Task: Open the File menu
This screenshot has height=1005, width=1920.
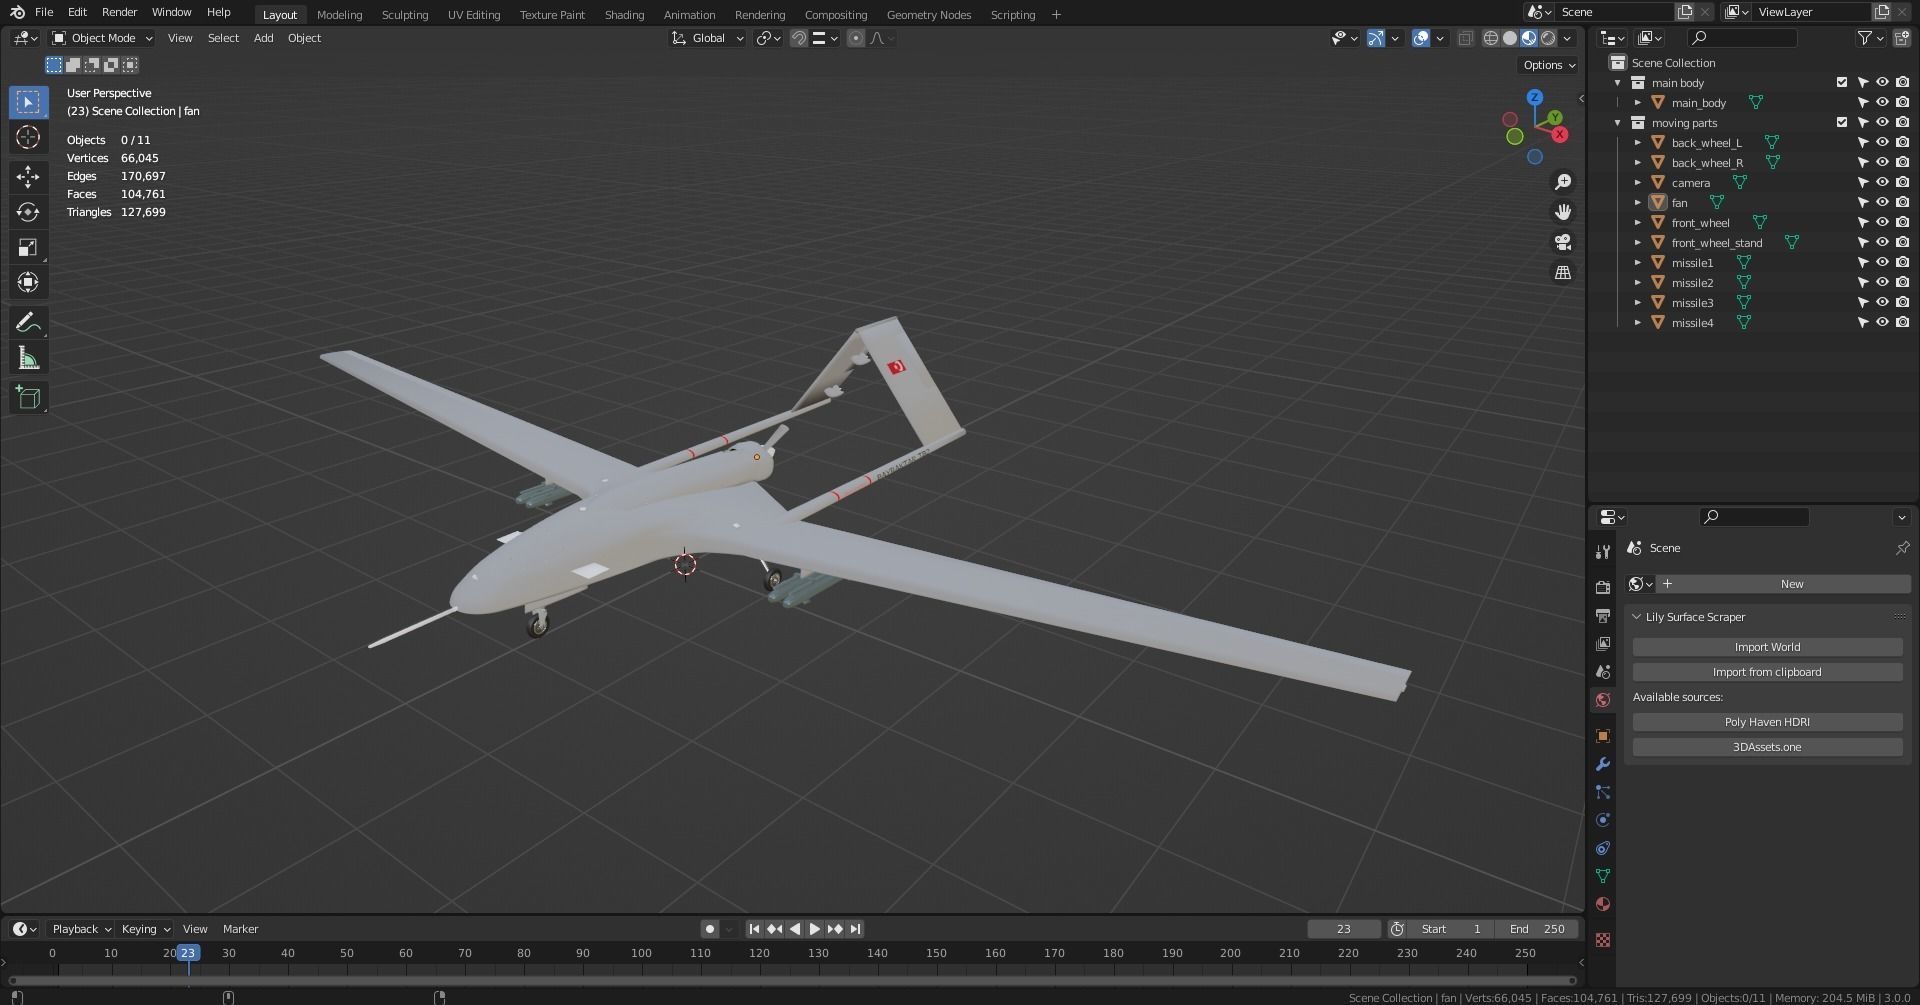Action: [44, 12]
